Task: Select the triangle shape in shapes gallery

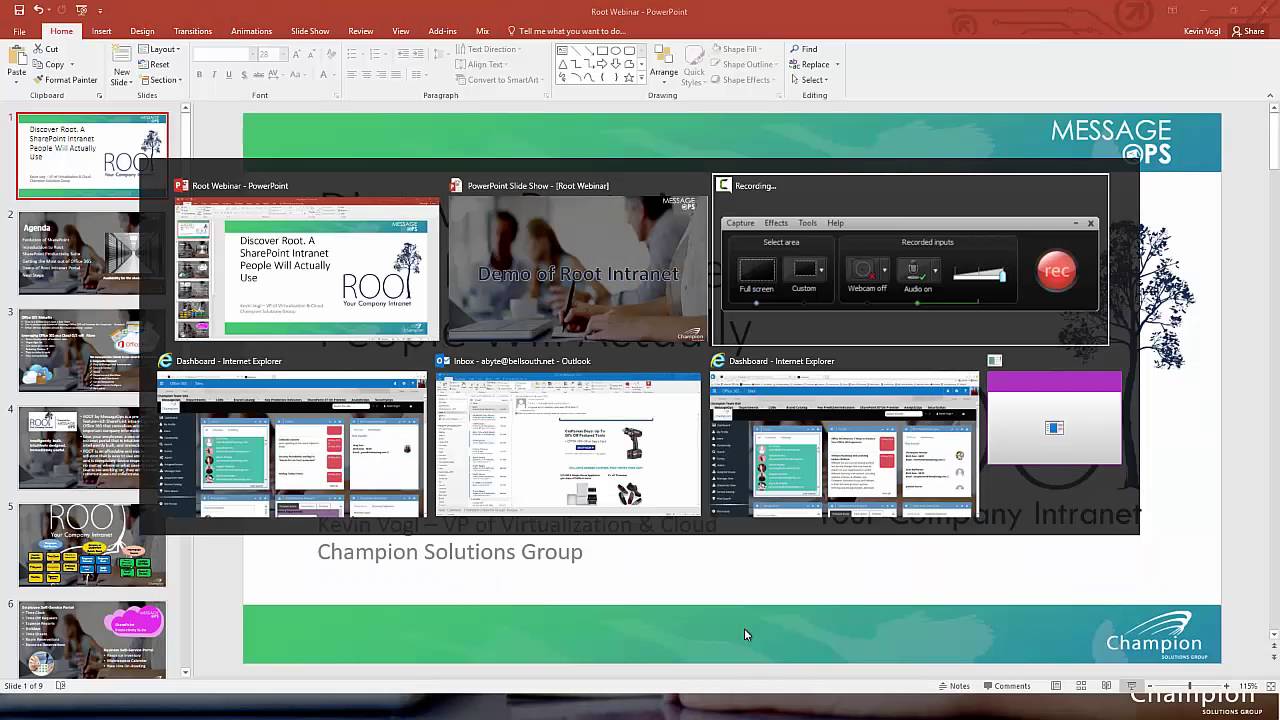Action: click(x=563, y=64)
